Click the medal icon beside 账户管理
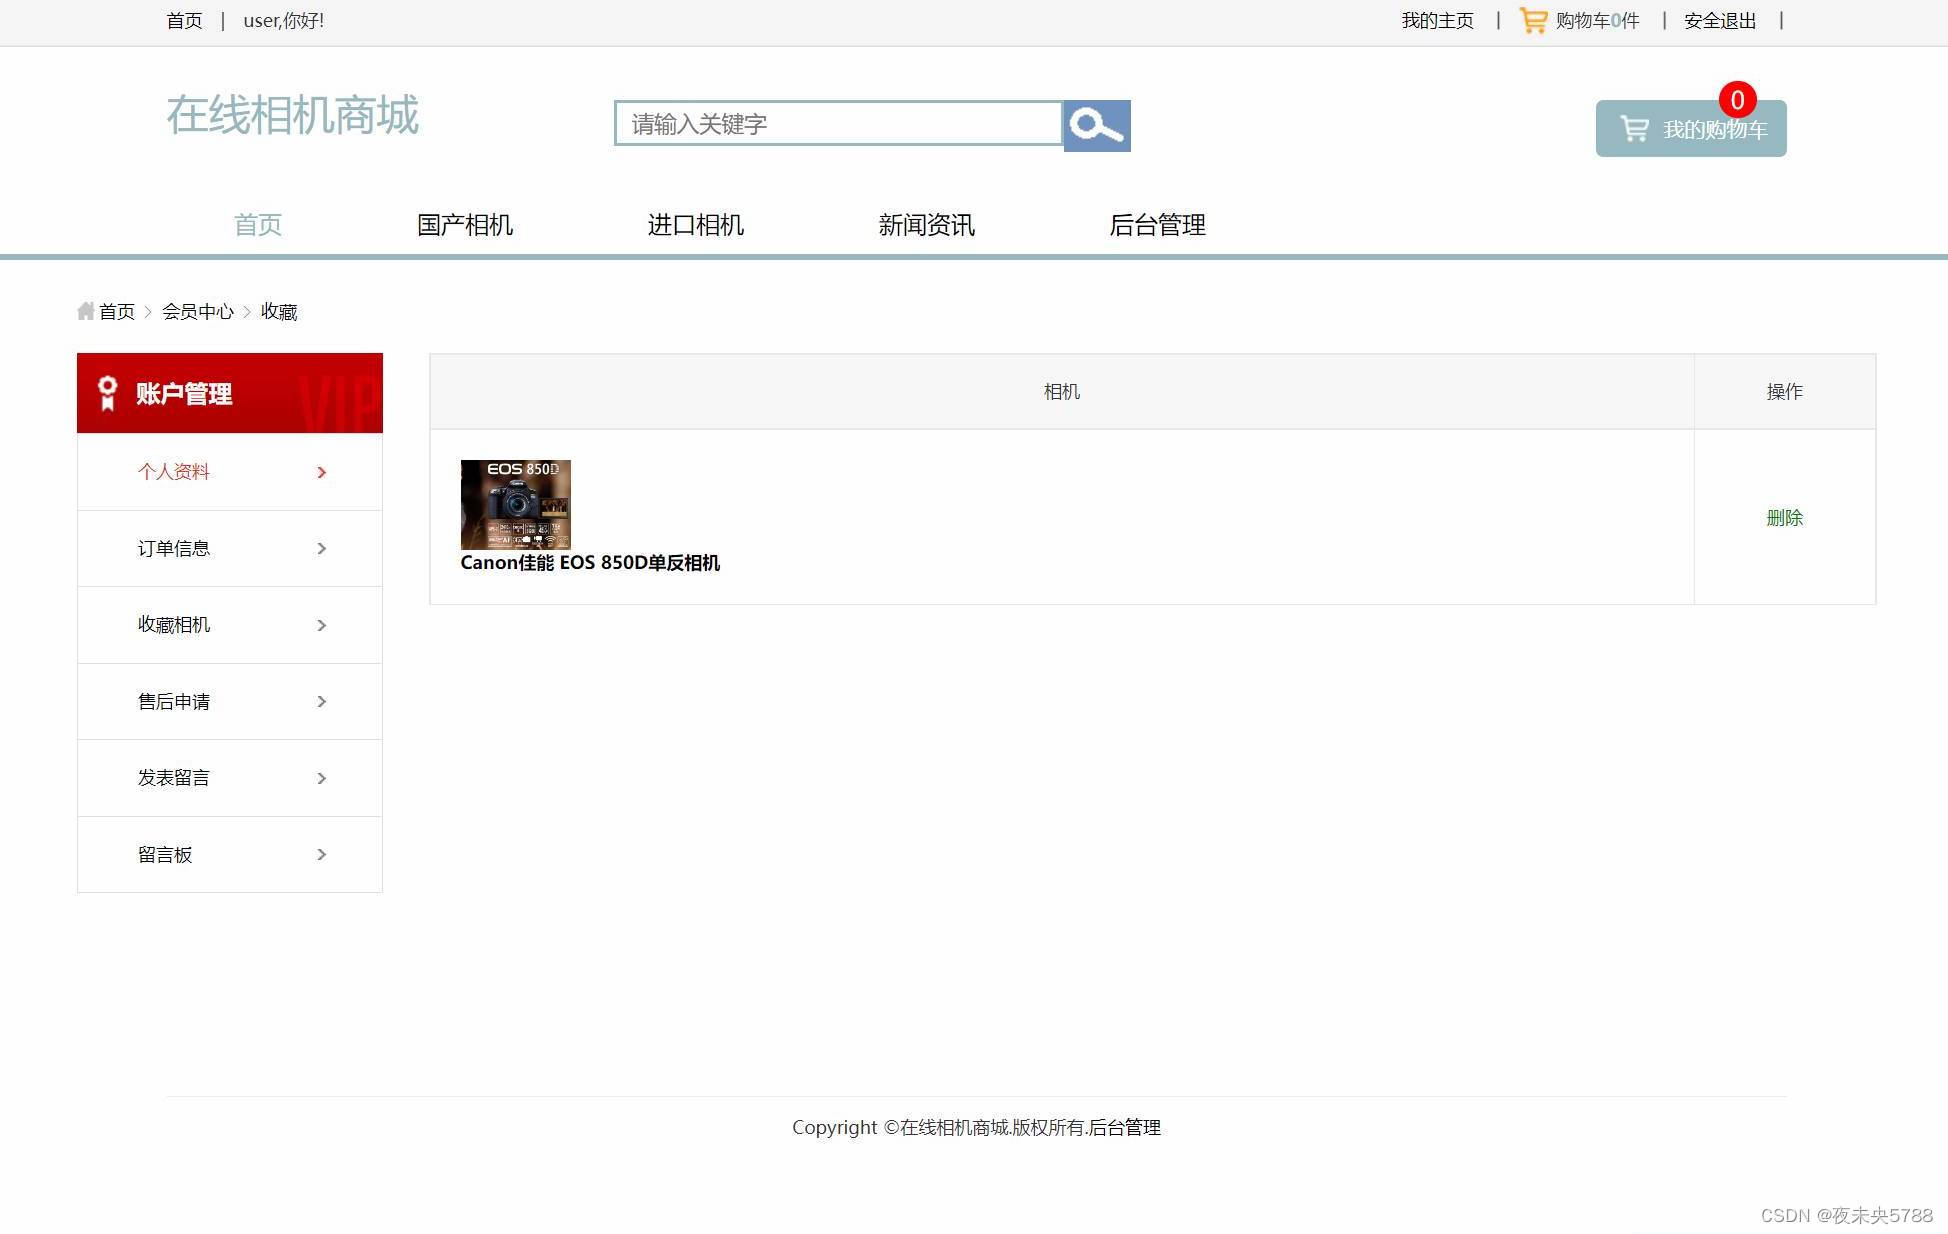1948x1234 pixels. tap(107, 392)
